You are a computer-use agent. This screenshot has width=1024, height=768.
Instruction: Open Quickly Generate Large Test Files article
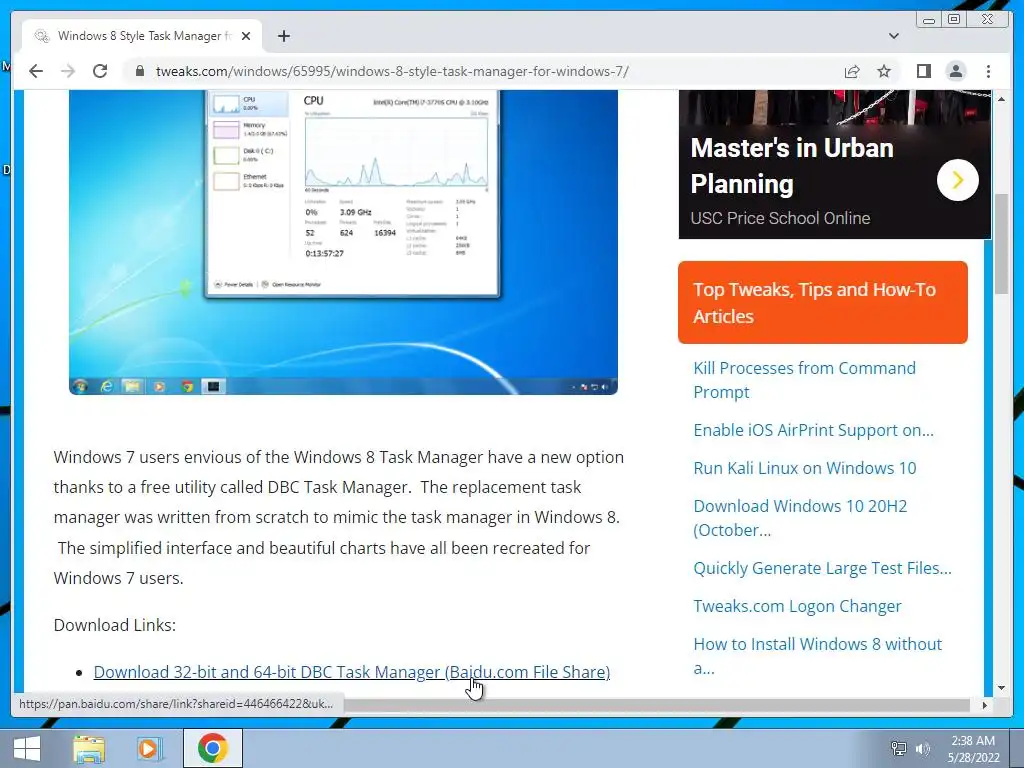pos(822,568)
